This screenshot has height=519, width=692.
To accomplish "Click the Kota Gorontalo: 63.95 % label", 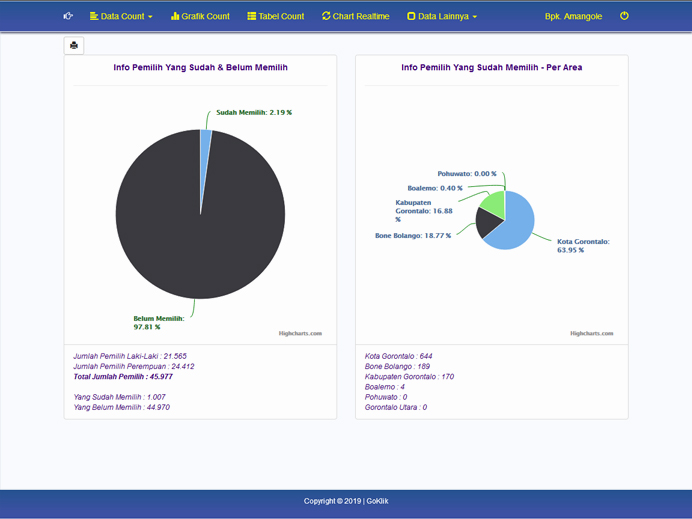I will tap(583, 245).
